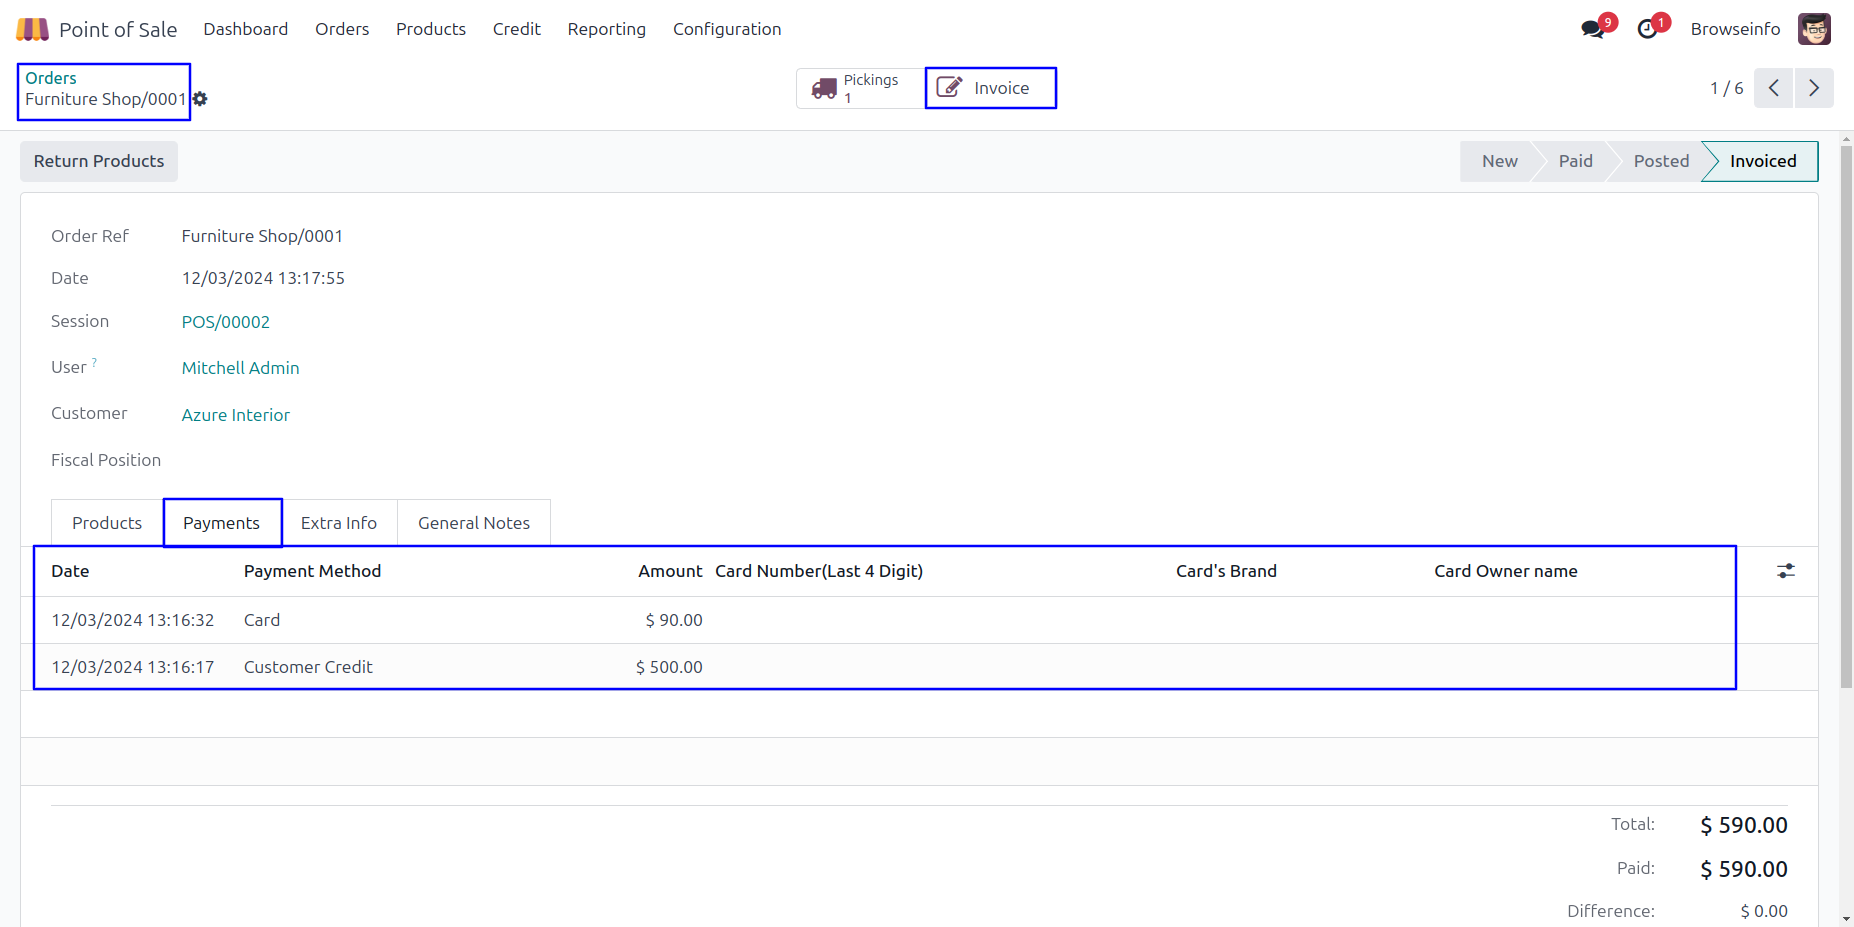Go to the next order record
Viewport: 1854px width, 927px height.
click(x=1814, y=88)
